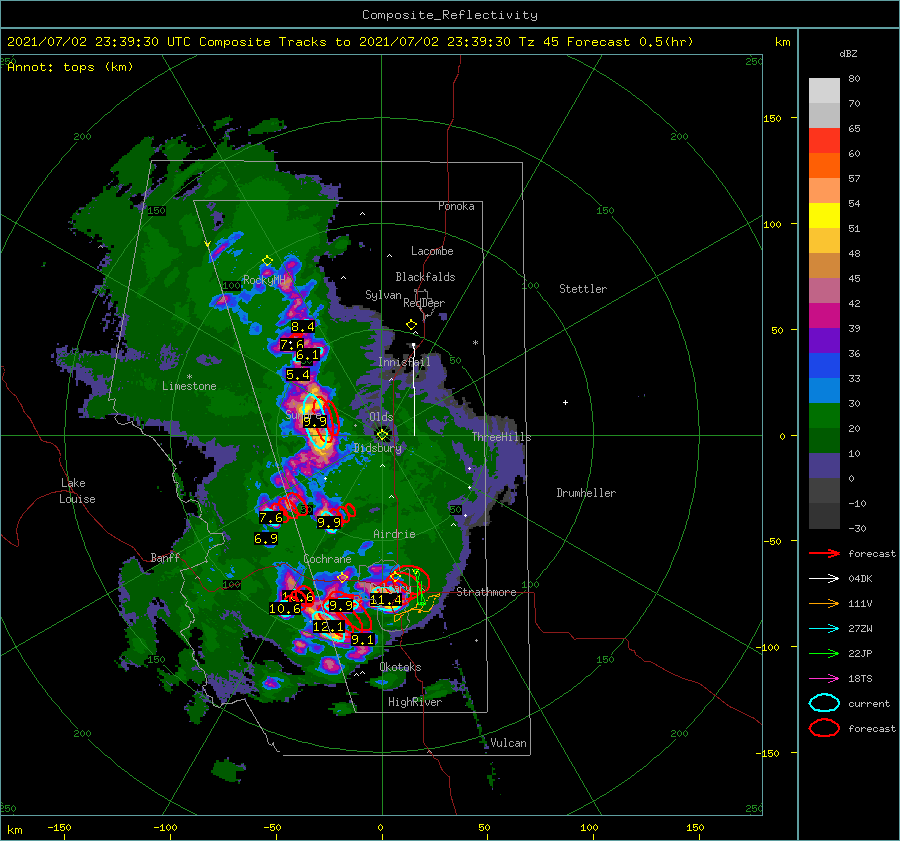Click the 10.6 storm top annotation

click(x=285, y=609)
